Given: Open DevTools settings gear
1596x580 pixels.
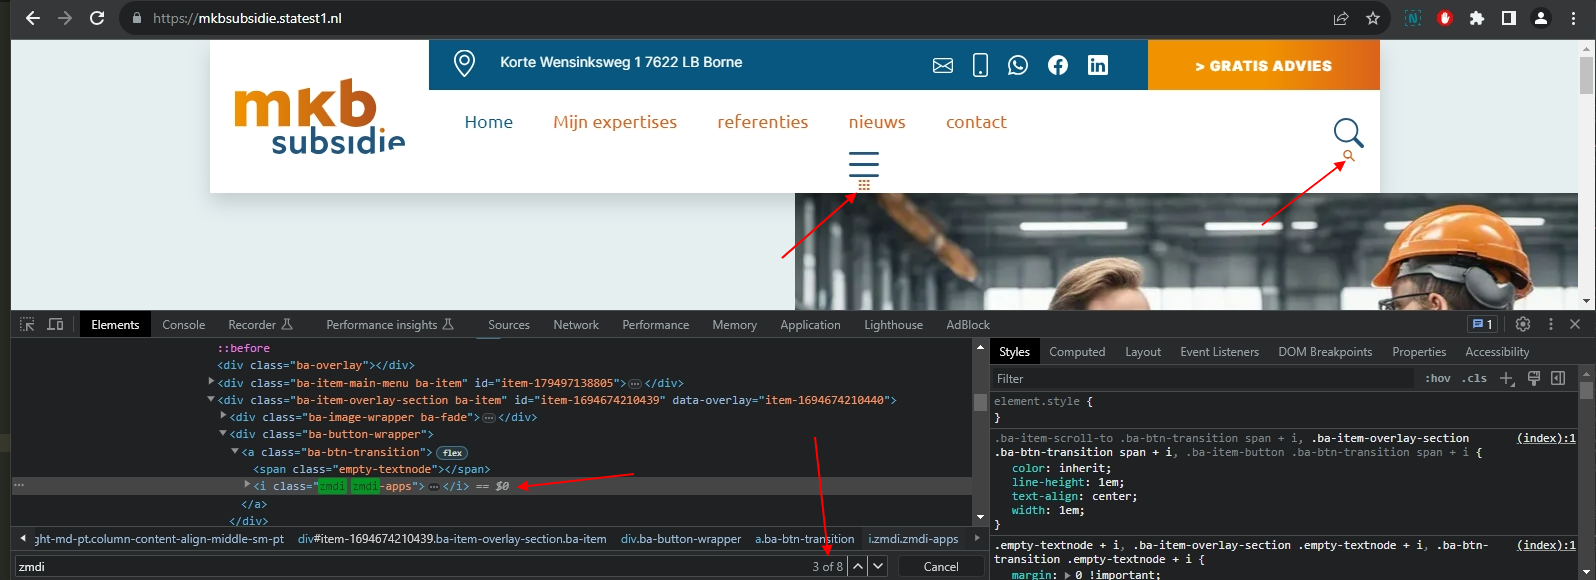Looking at the screenshot, I should (x=1523, y=324).
